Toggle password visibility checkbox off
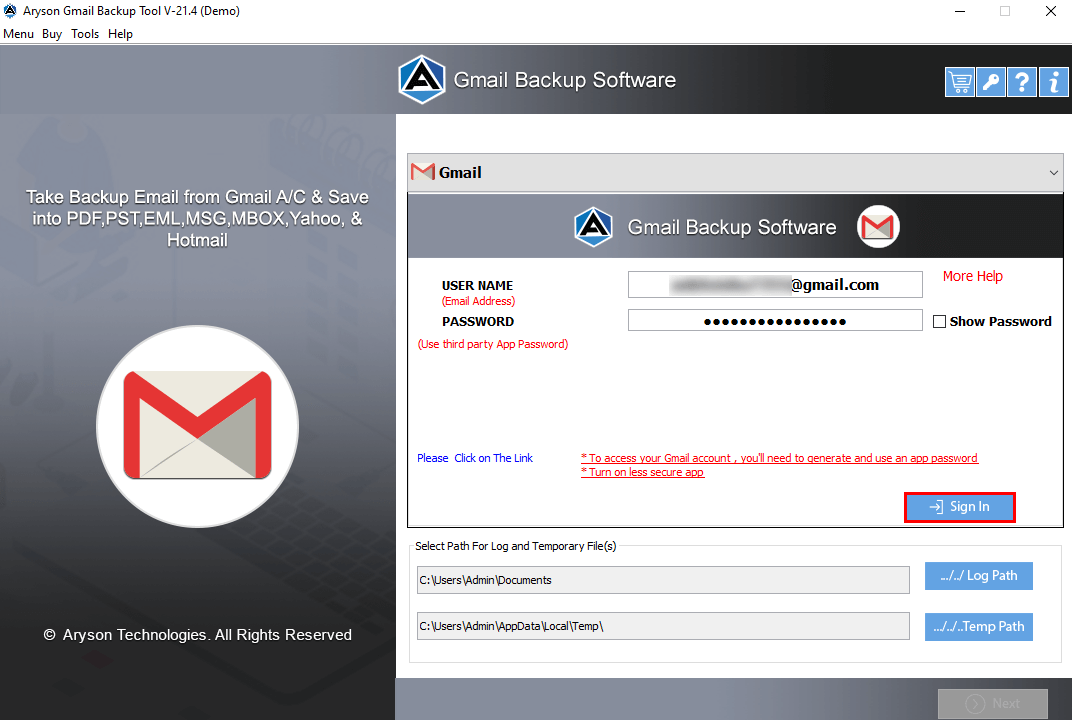Screen dimensions: 1072x720 [938, 321]
